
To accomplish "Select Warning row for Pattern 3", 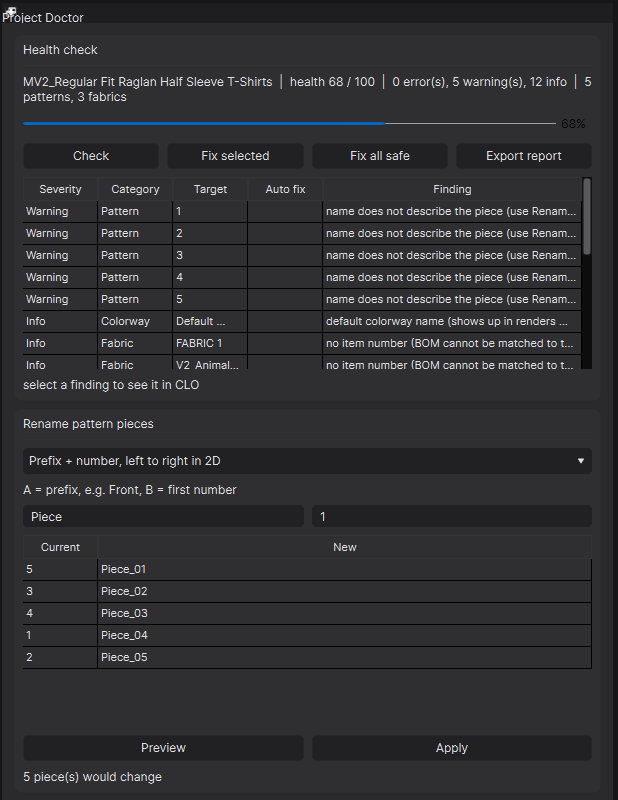I will [302, 255].
